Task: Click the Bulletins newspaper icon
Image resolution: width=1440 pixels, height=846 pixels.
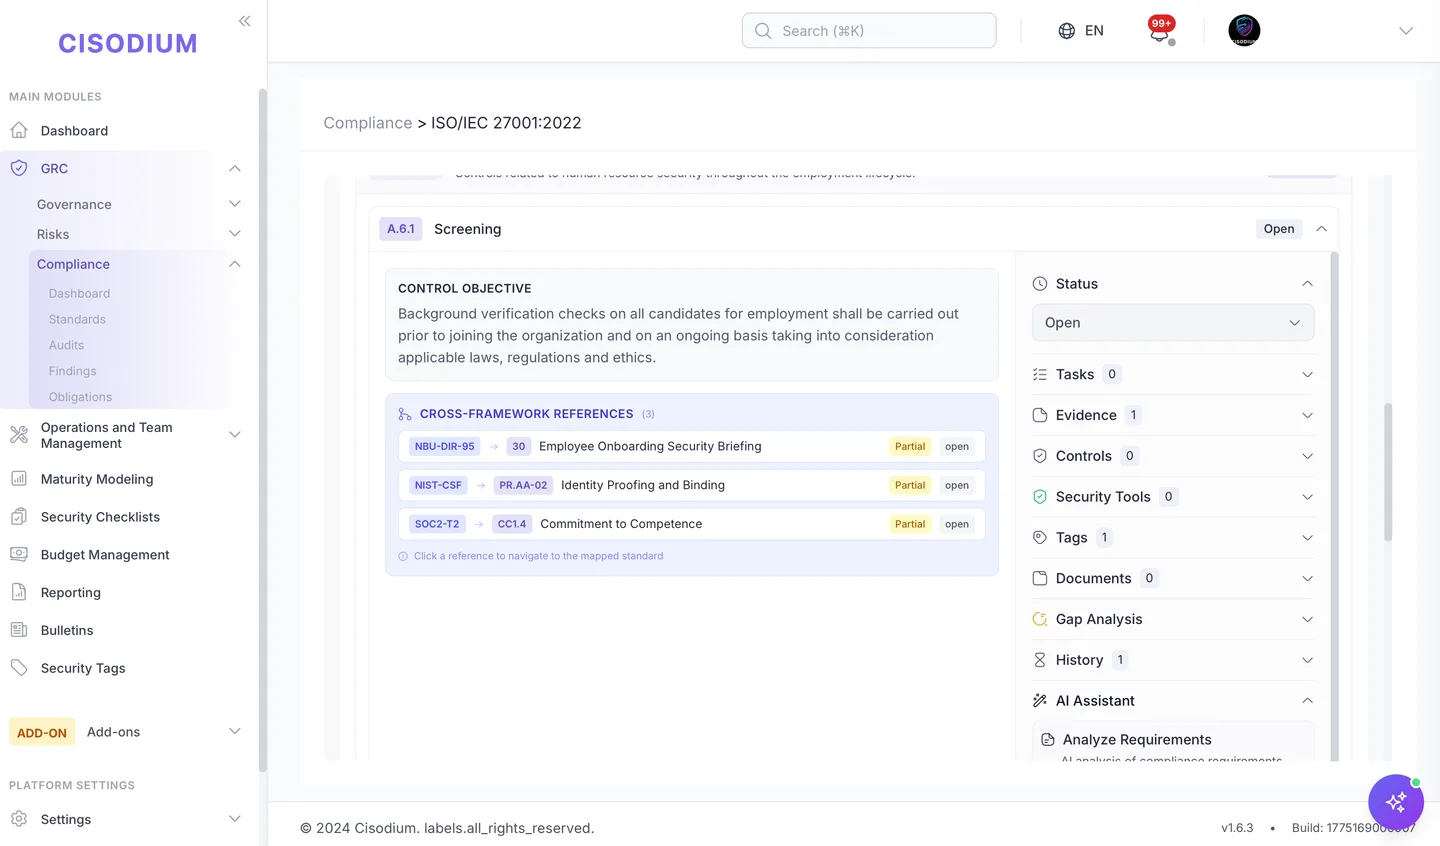Action: coord(19,630)
